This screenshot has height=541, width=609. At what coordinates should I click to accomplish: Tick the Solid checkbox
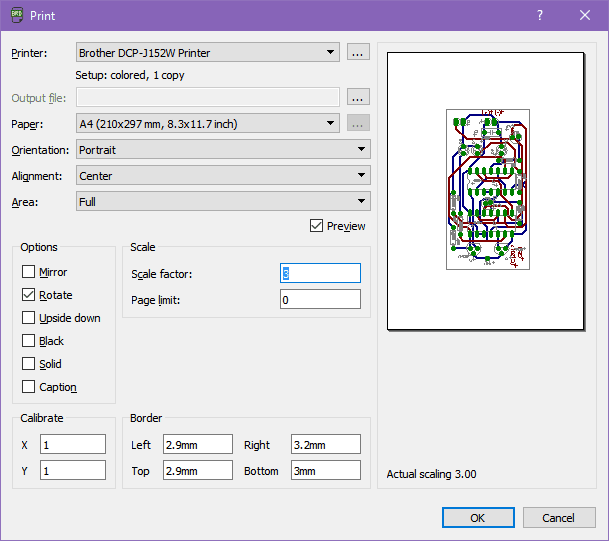pos(28,364)
